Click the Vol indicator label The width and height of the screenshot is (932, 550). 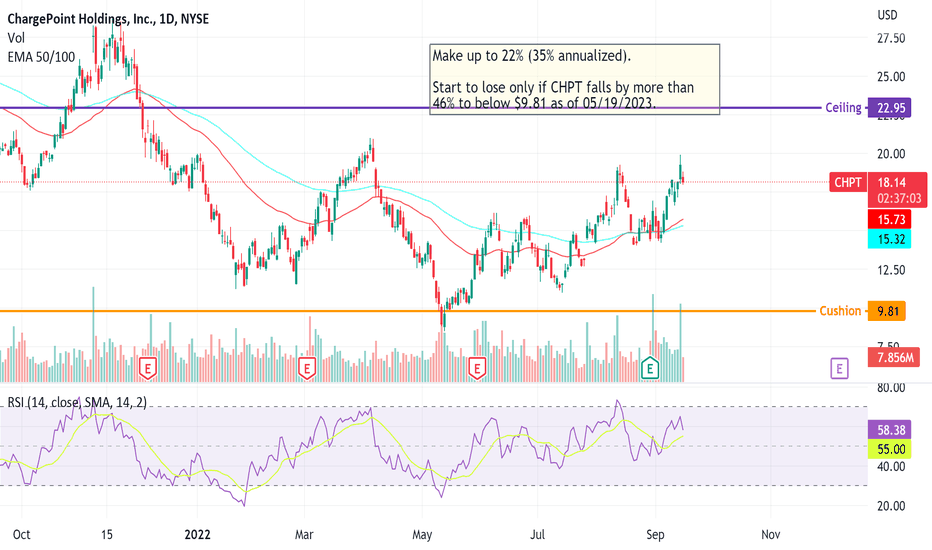[16, 38]
